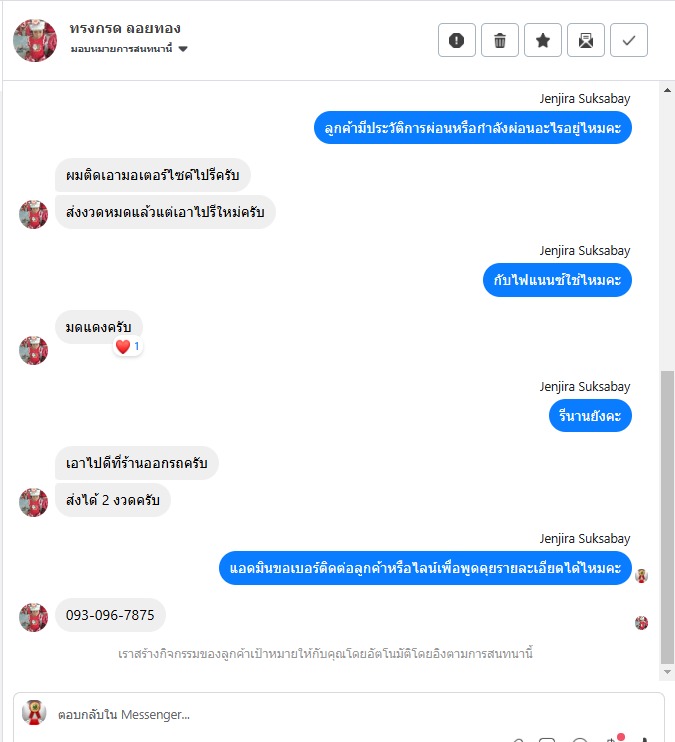Click the auto-created customer activity notice text
675x742 pixels.
[x=325, y=654]
